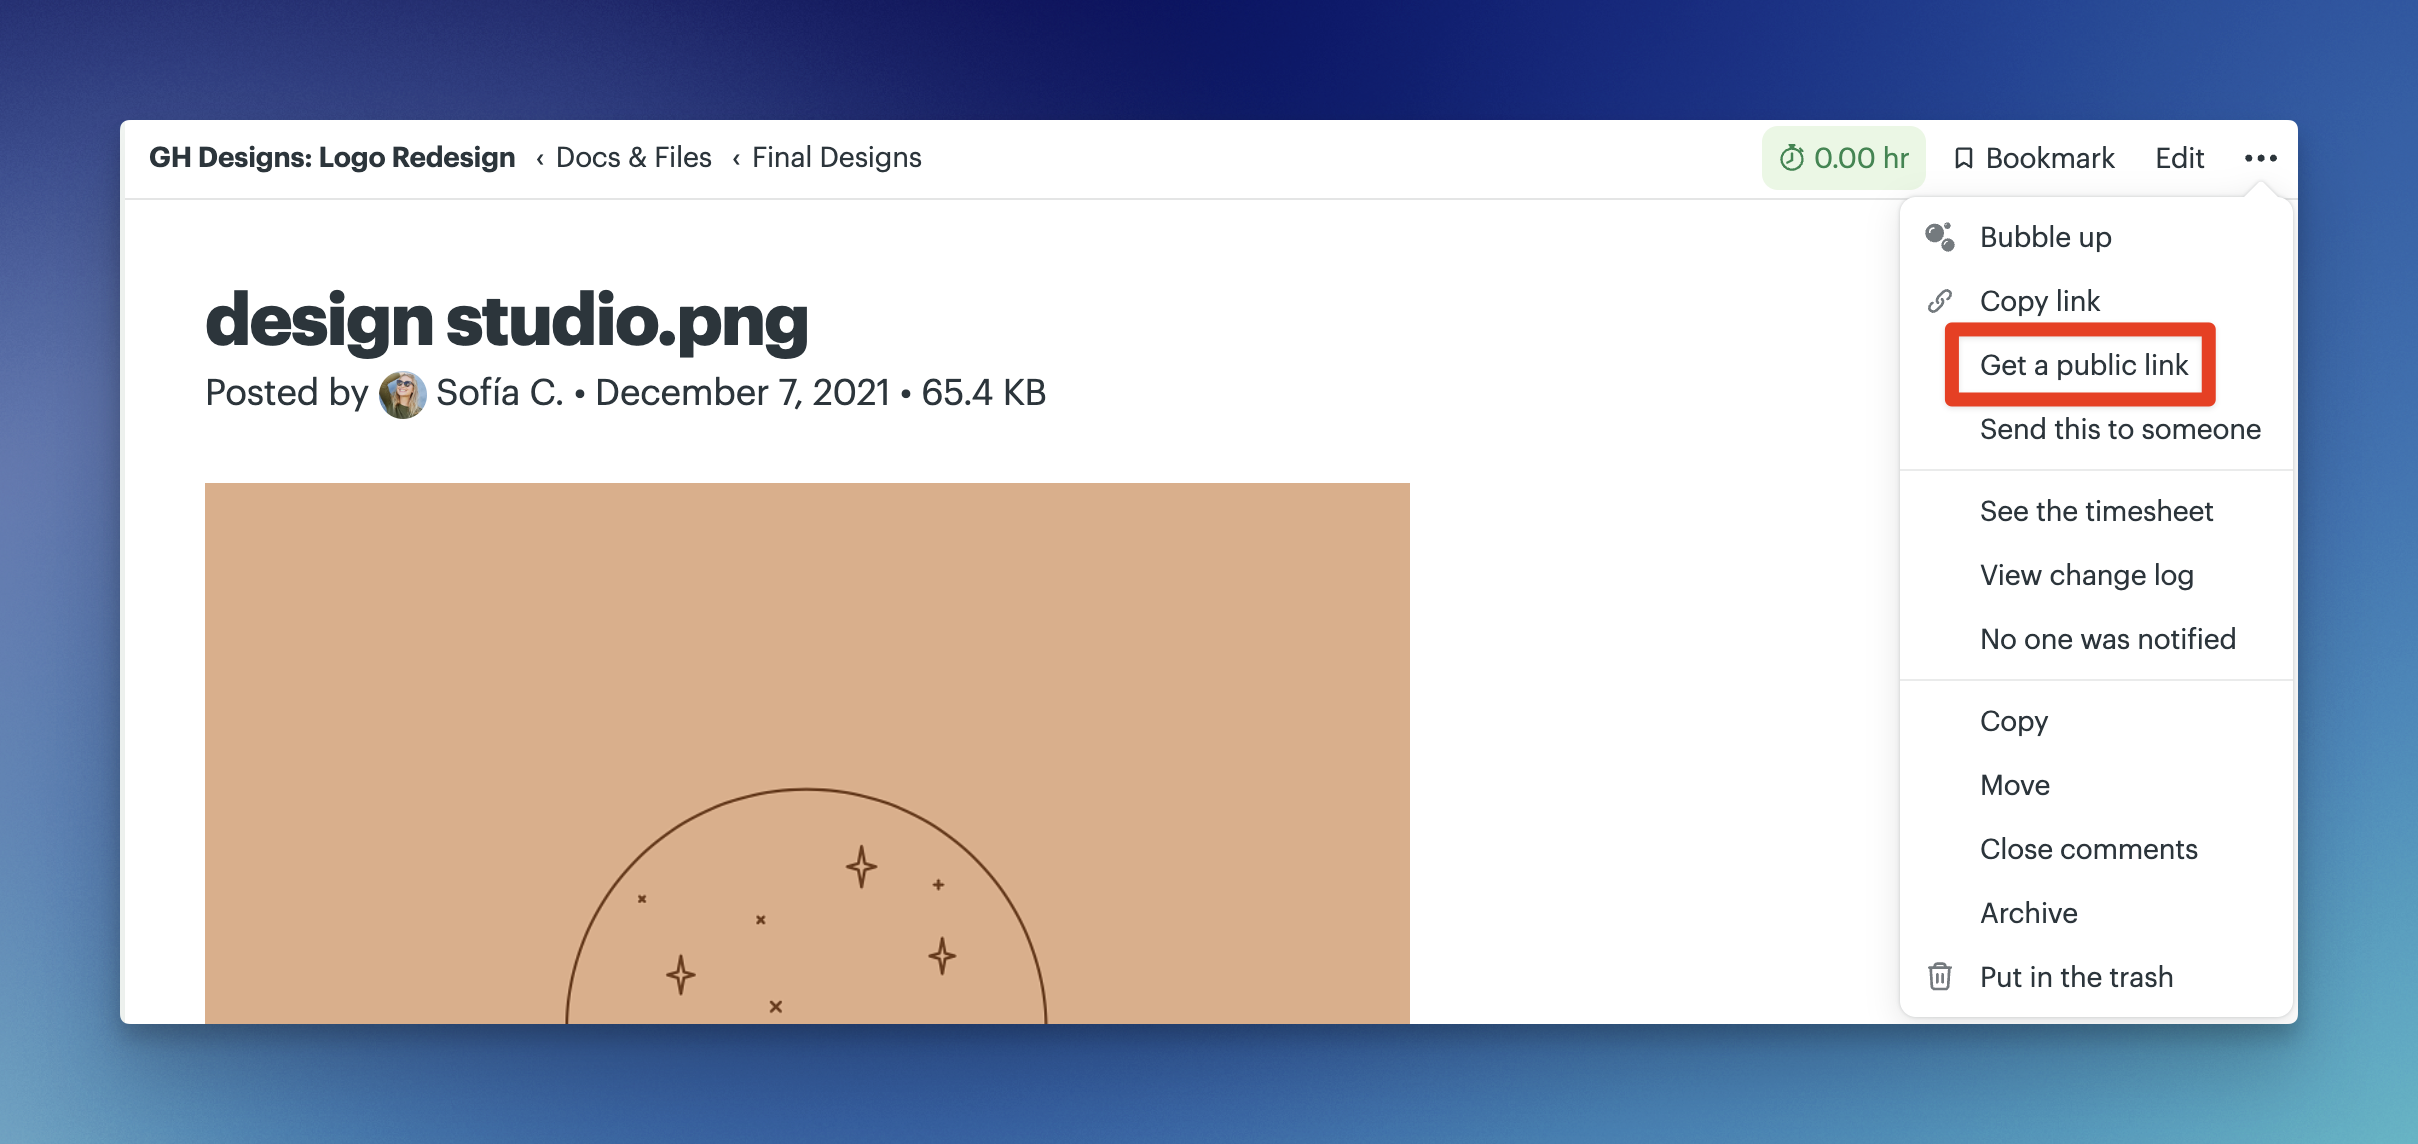2418x1144 pixels.
Task: Select Bubble up menu entry
Action: 2096,237
